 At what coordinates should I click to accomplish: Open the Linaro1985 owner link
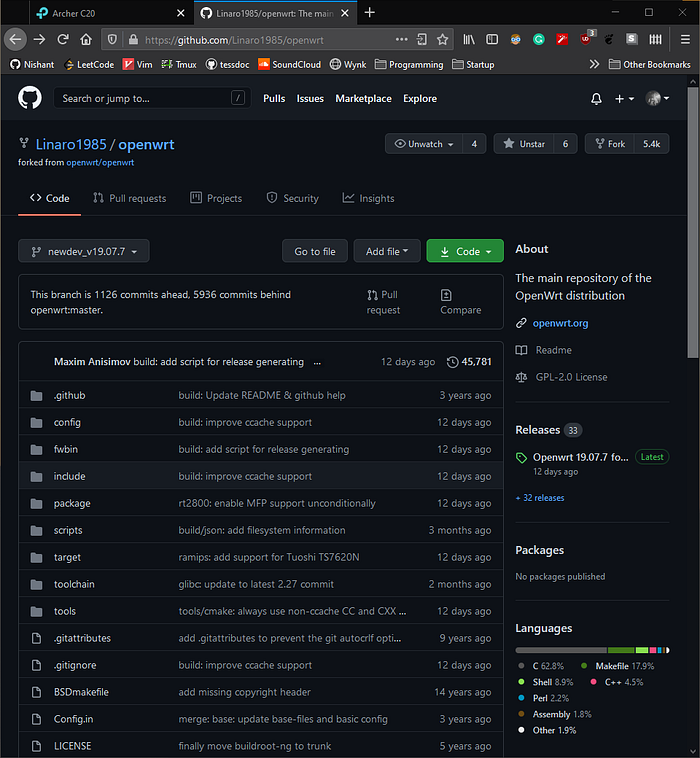[x=71, y=145]
